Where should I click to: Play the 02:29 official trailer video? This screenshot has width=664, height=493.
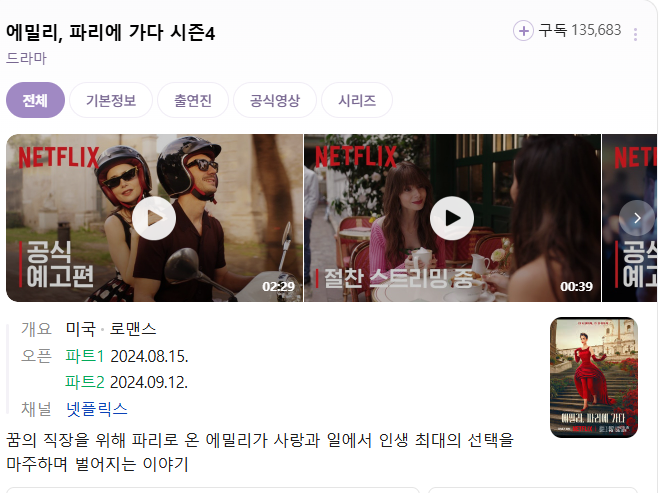(x=154, y=218)
